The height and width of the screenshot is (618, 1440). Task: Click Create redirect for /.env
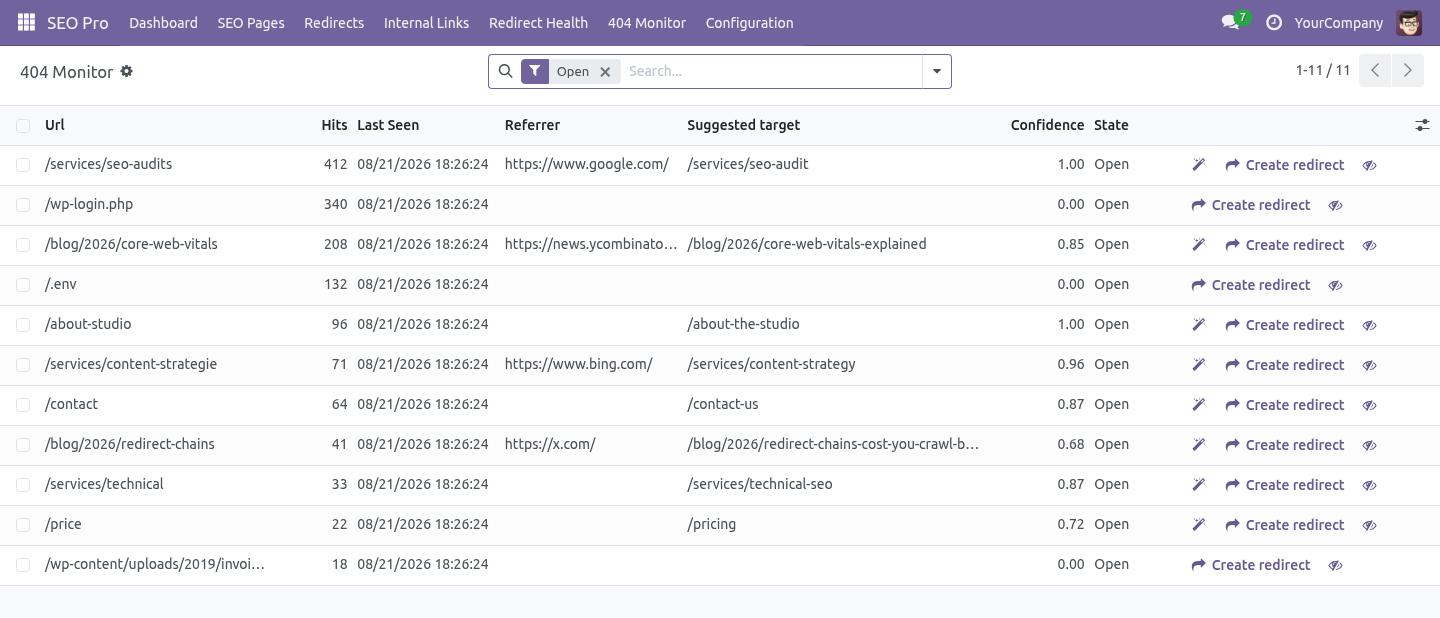coord(1251,285)
